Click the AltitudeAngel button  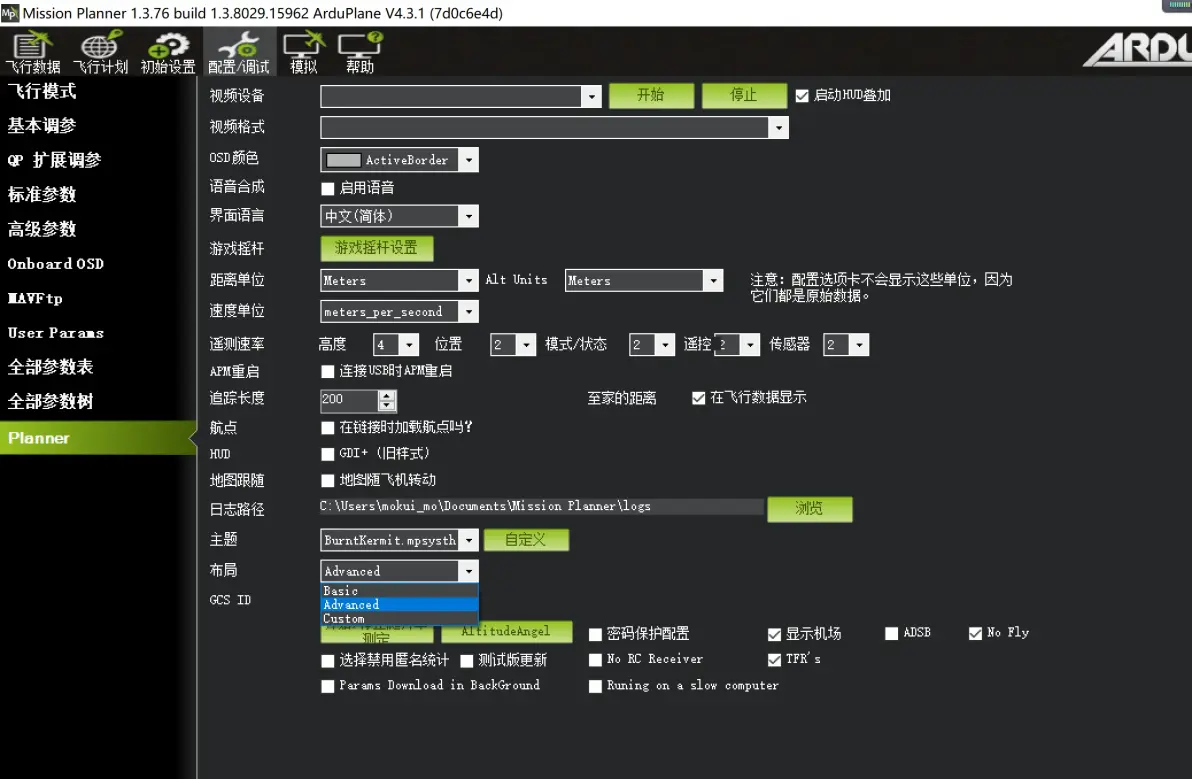pyautogui.click(x=506, y=632)
